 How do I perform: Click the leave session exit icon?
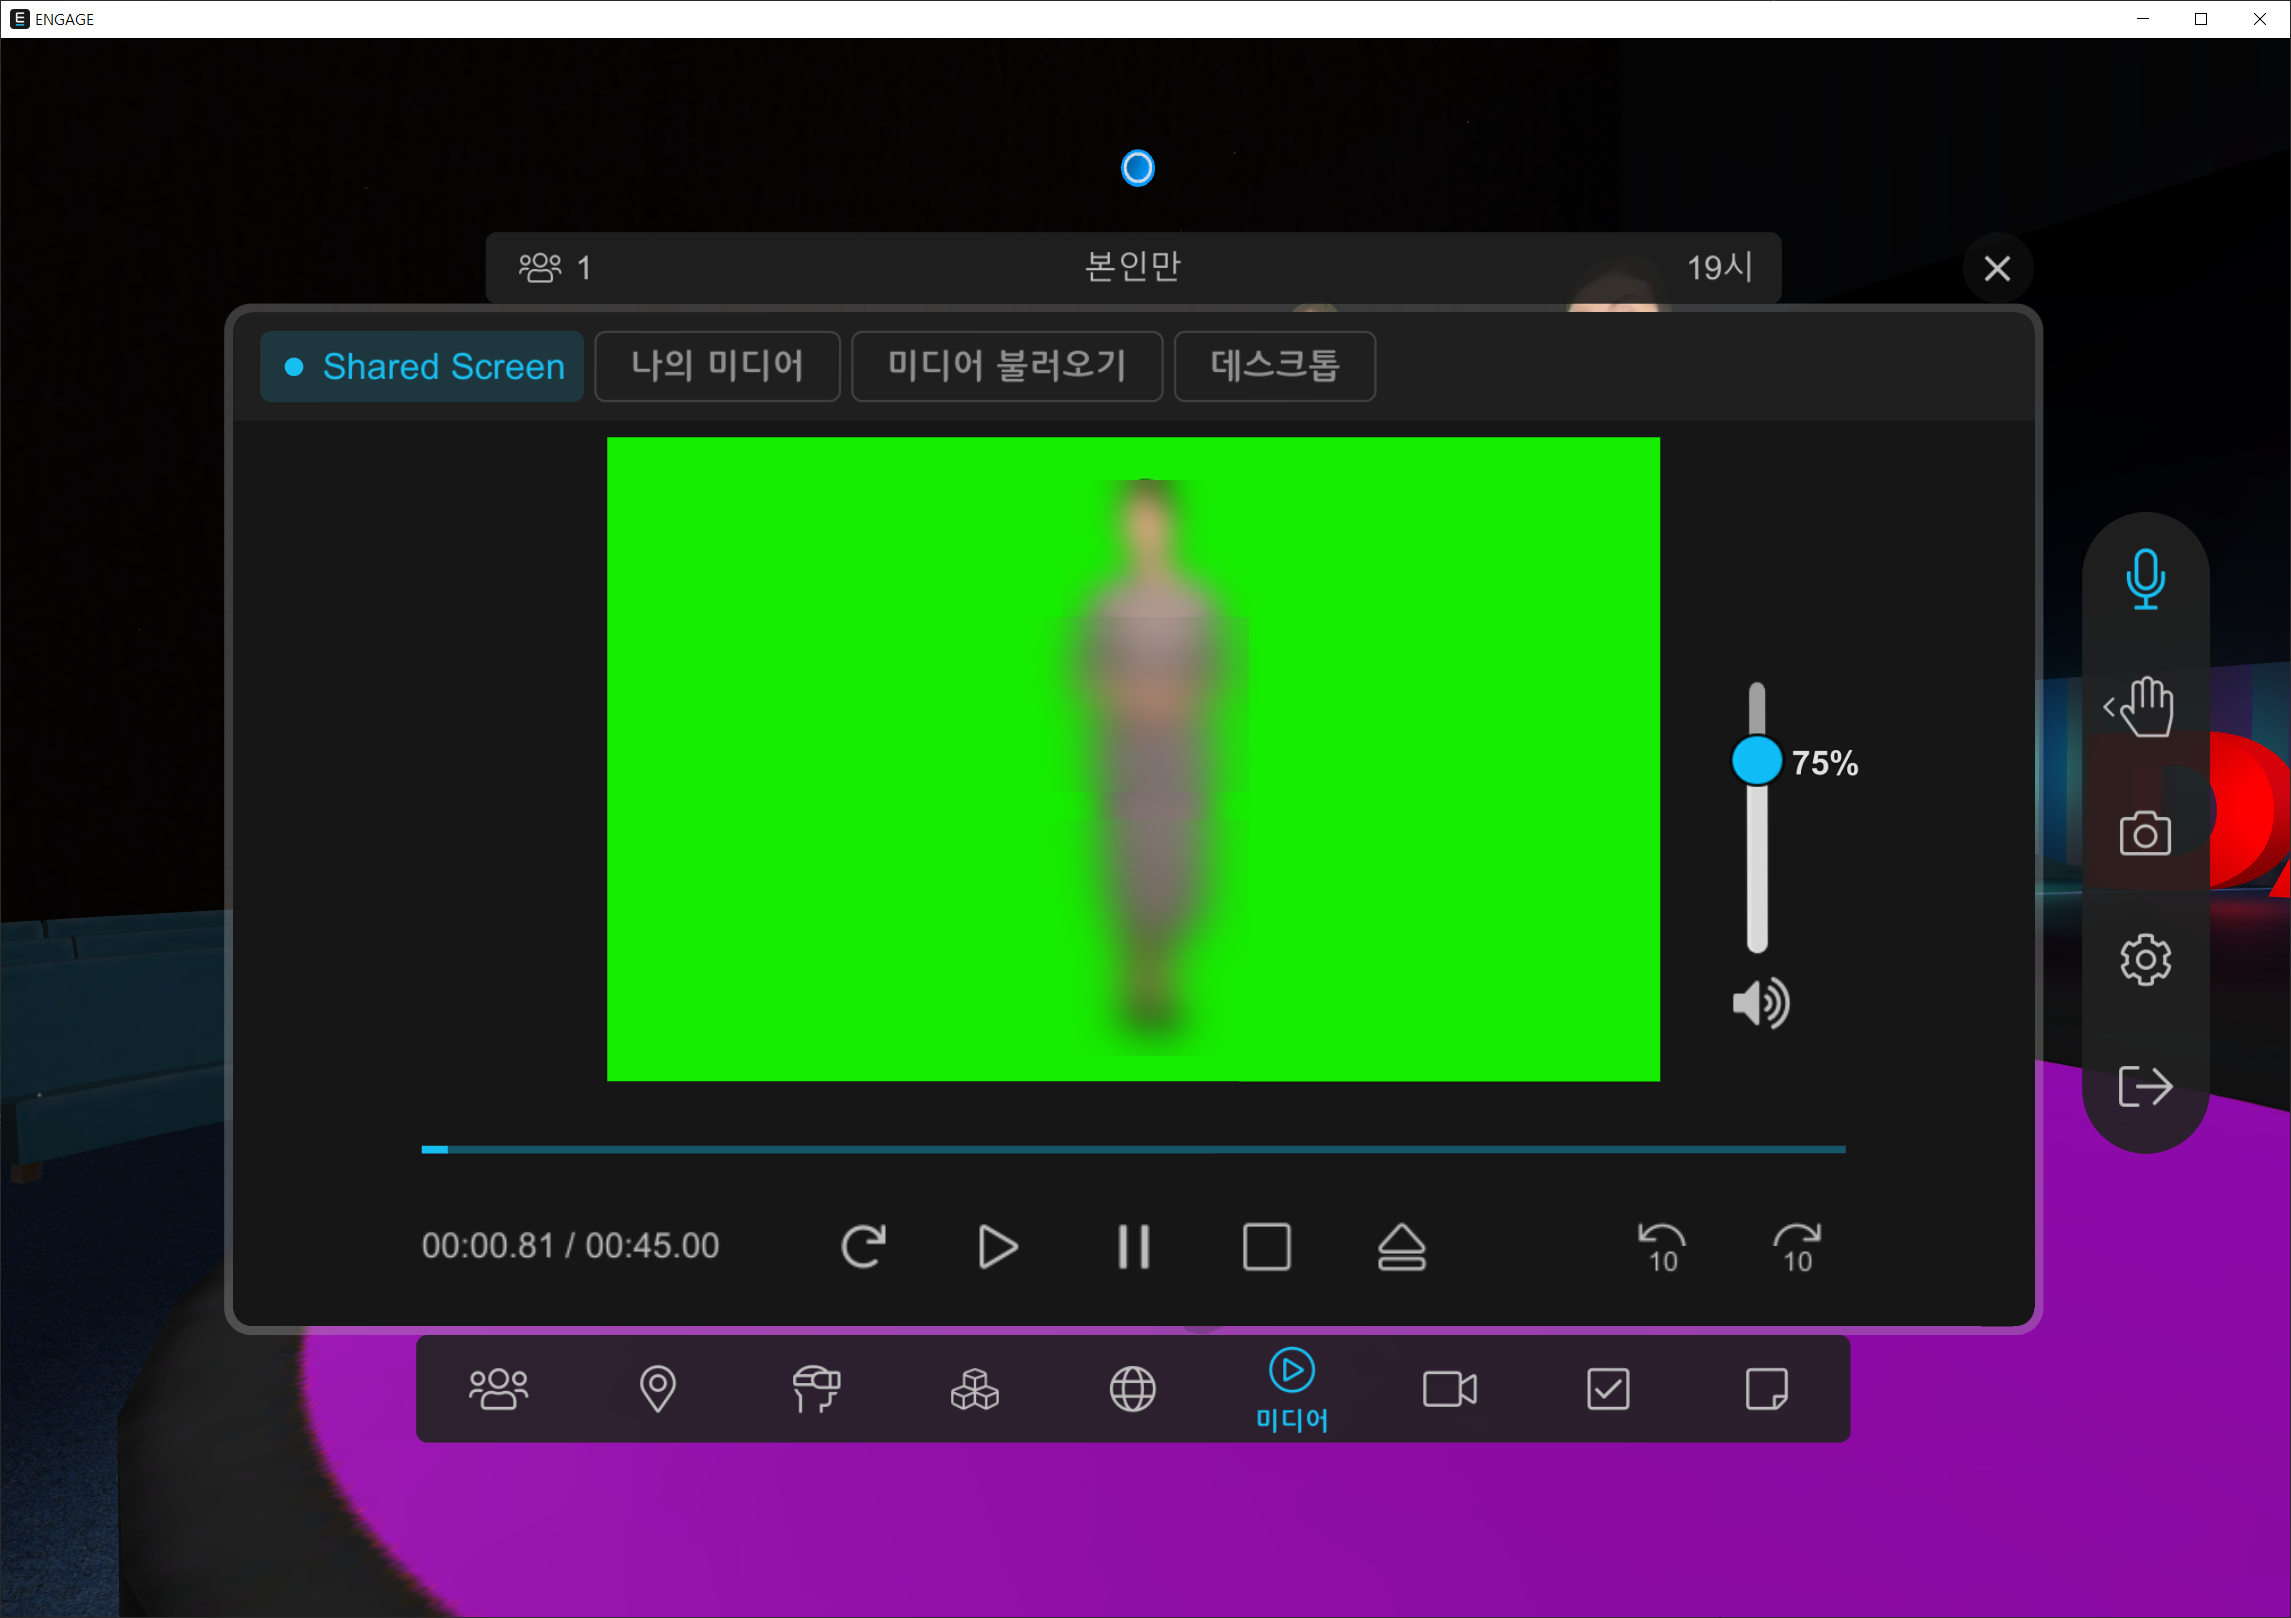point(2145,1086)
